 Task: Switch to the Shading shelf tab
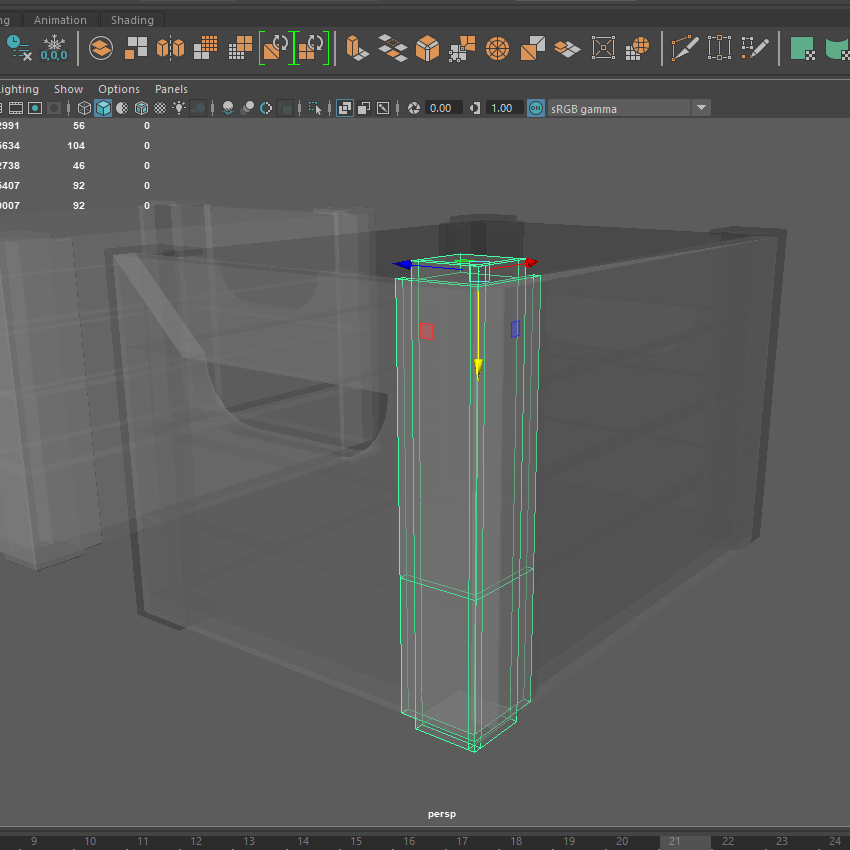click(132, 20)
